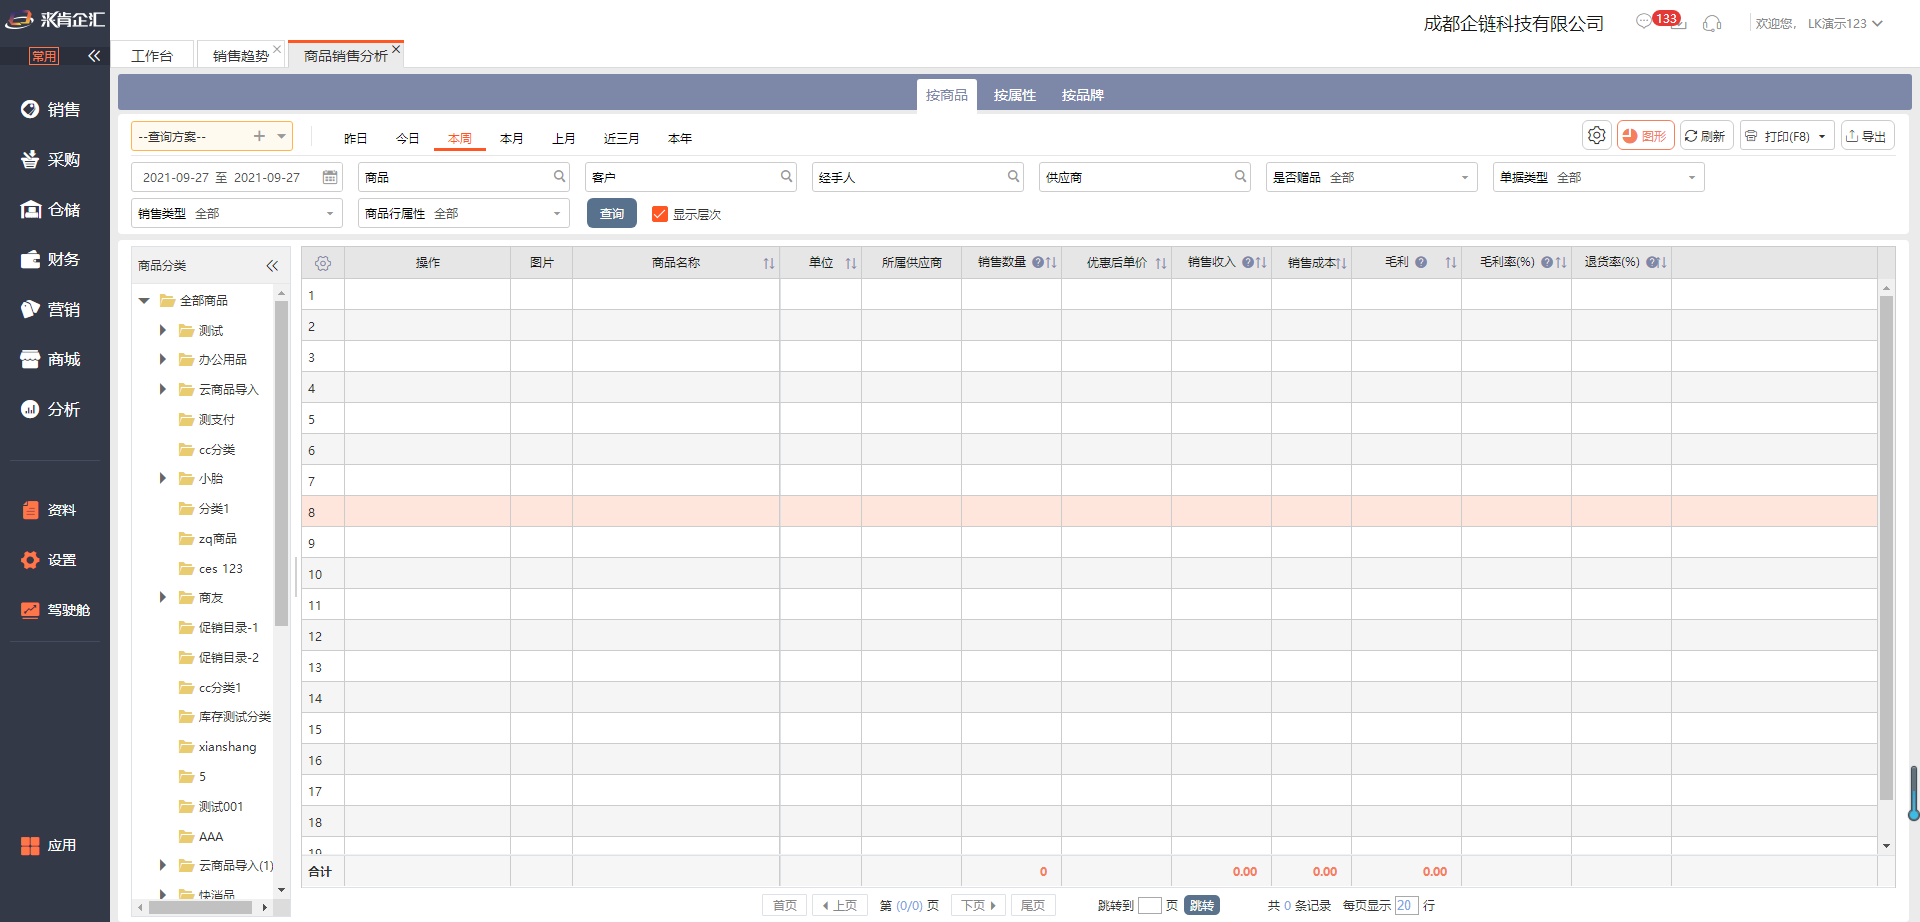Open the settings gear in toolbar
The width and height of the screenshot is (1920, 922).
(x=1596, y=135)
